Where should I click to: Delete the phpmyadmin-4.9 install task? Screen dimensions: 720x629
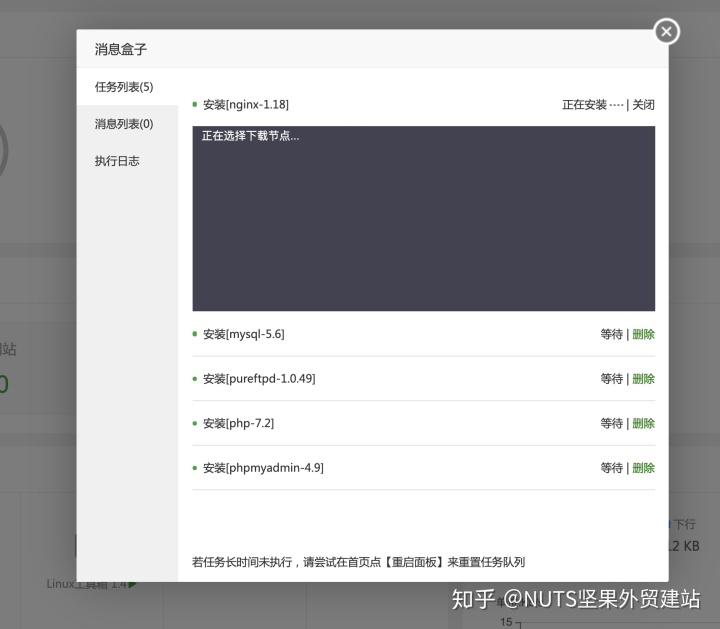643,468
